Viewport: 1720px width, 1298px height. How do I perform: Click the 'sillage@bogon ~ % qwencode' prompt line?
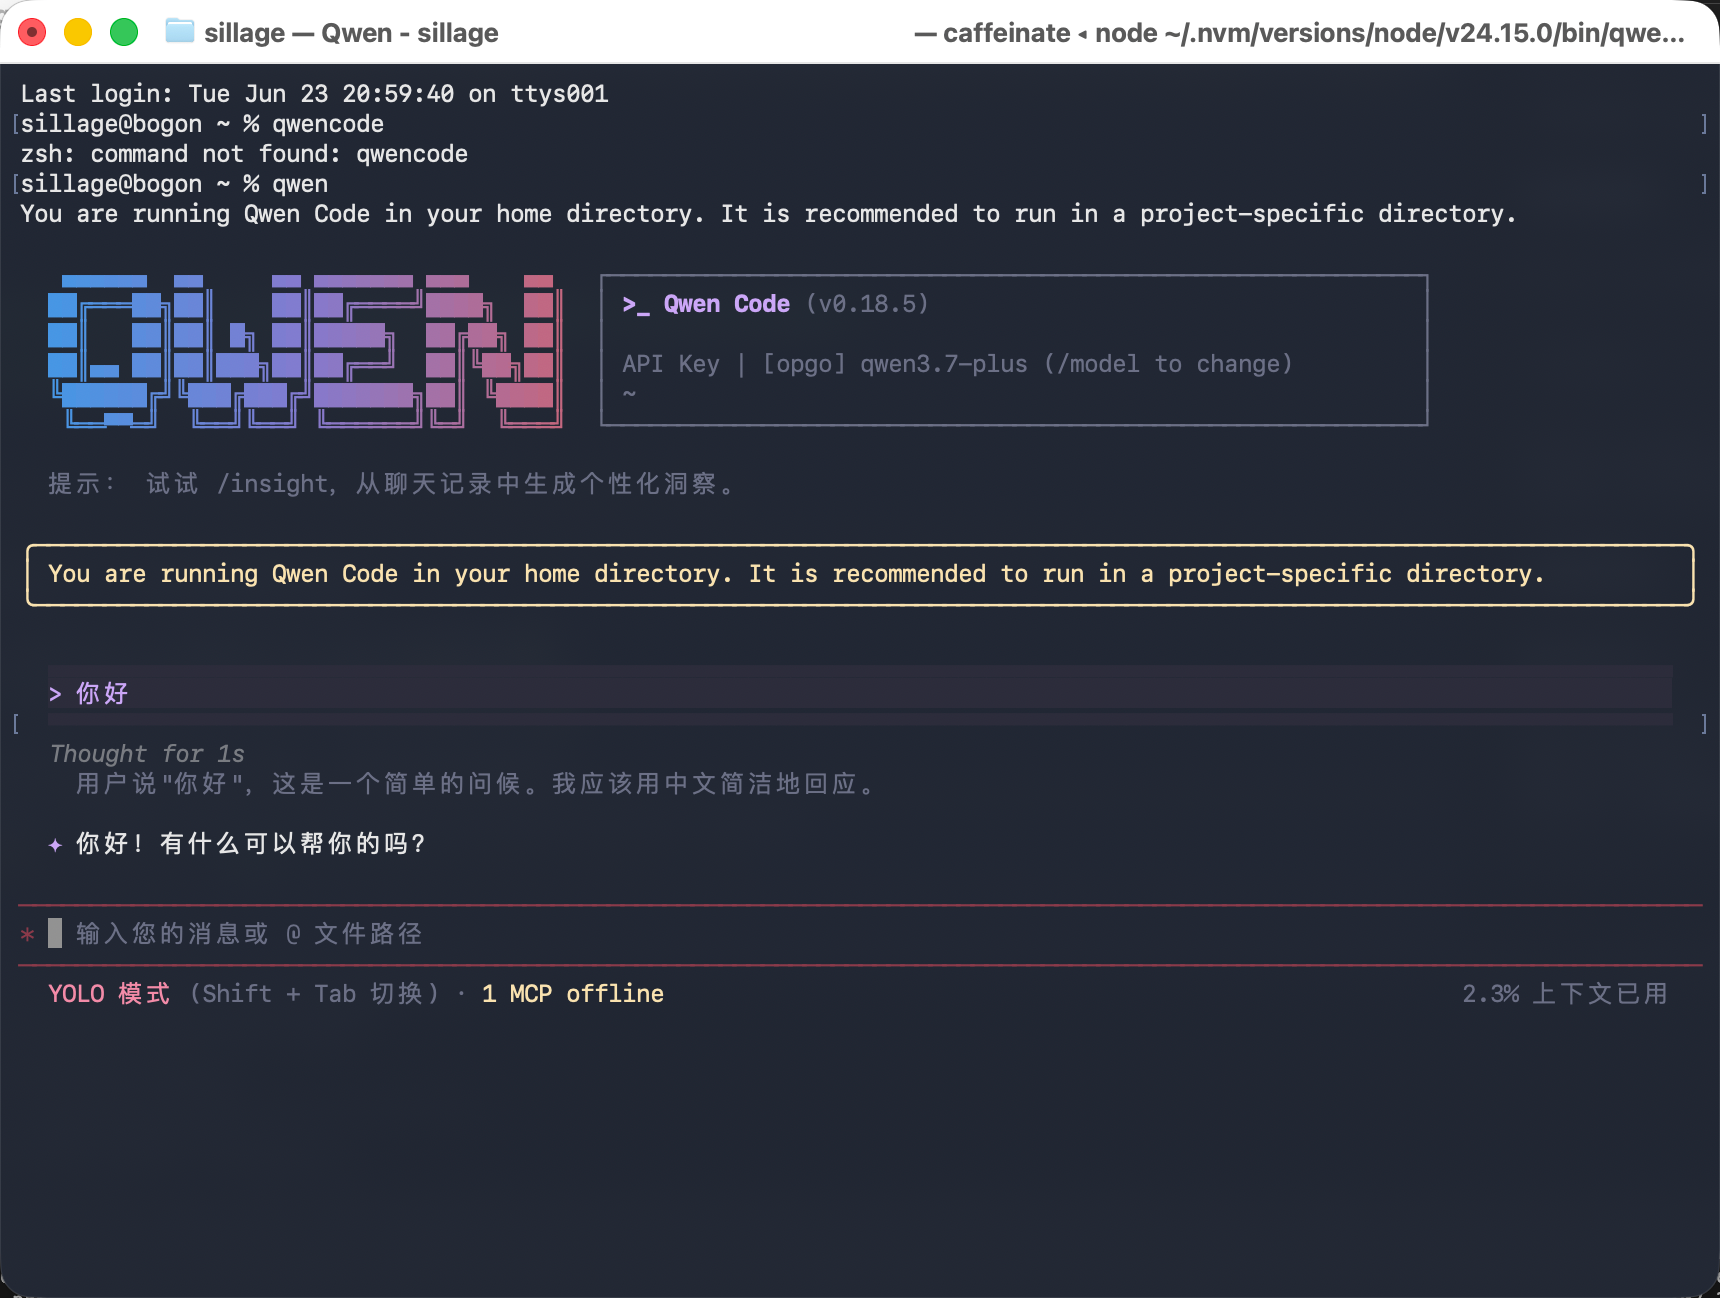[202, 124]
